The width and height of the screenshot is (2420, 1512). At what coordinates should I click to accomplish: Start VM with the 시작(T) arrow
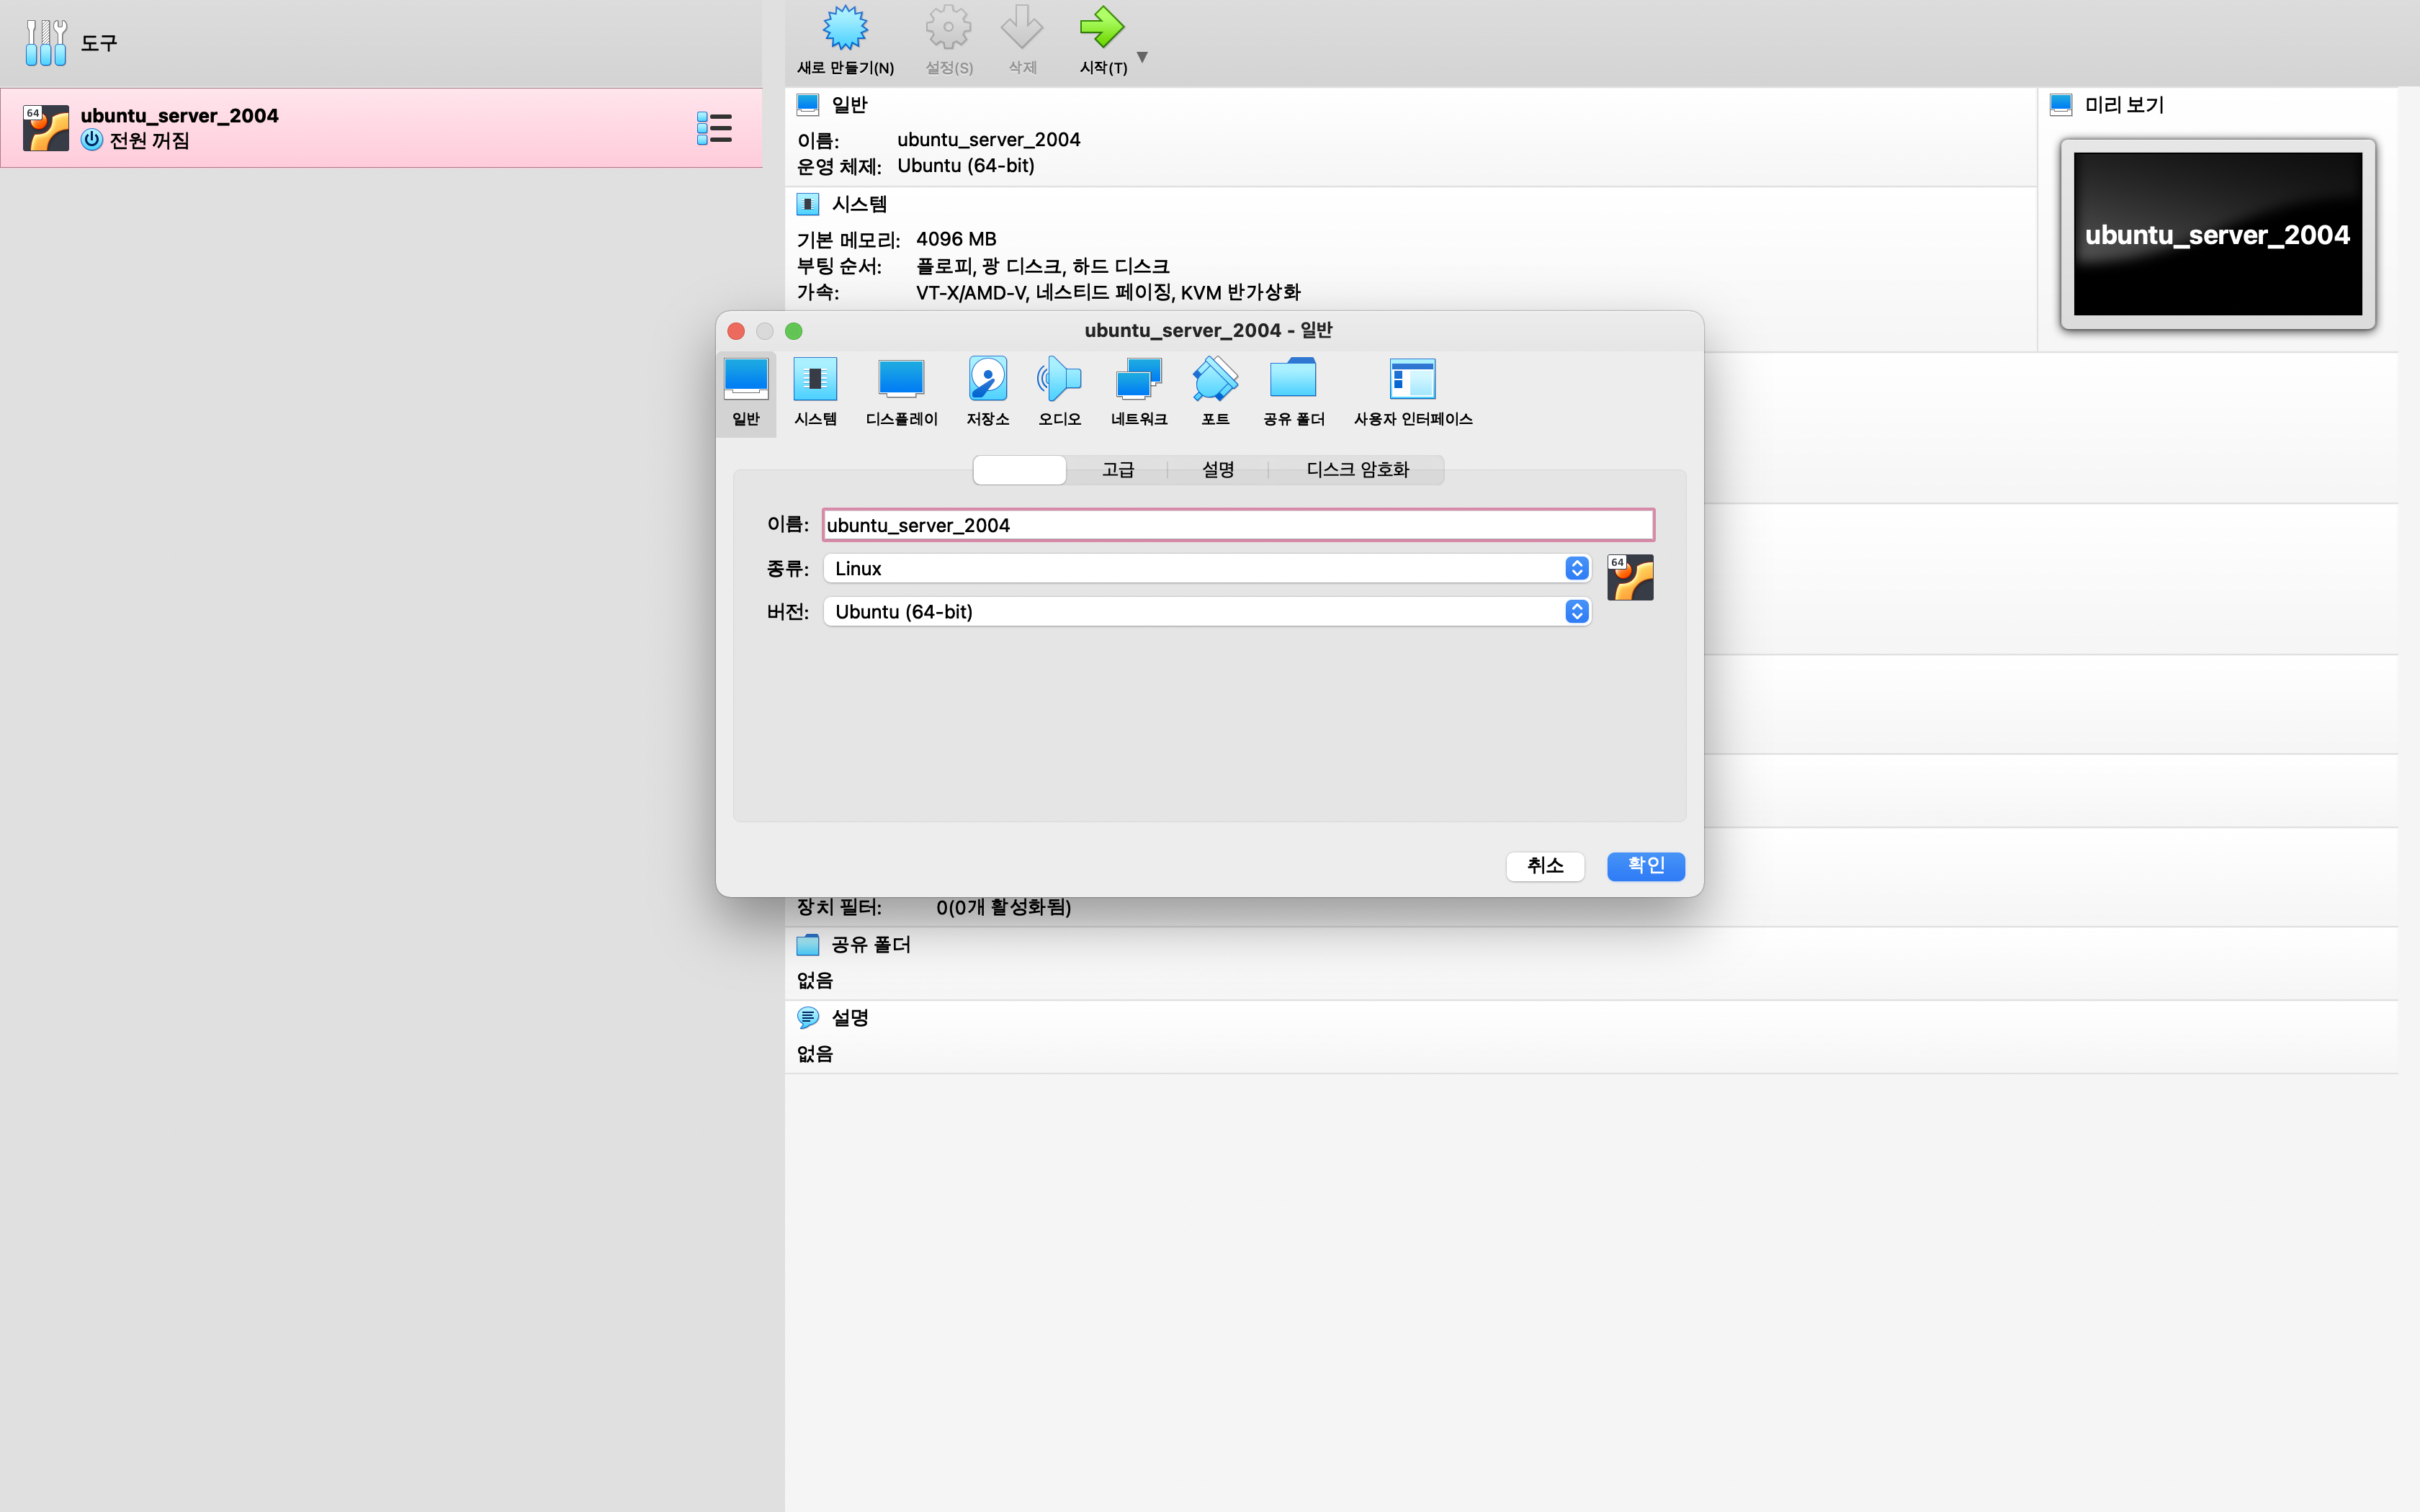point(1102,40)
